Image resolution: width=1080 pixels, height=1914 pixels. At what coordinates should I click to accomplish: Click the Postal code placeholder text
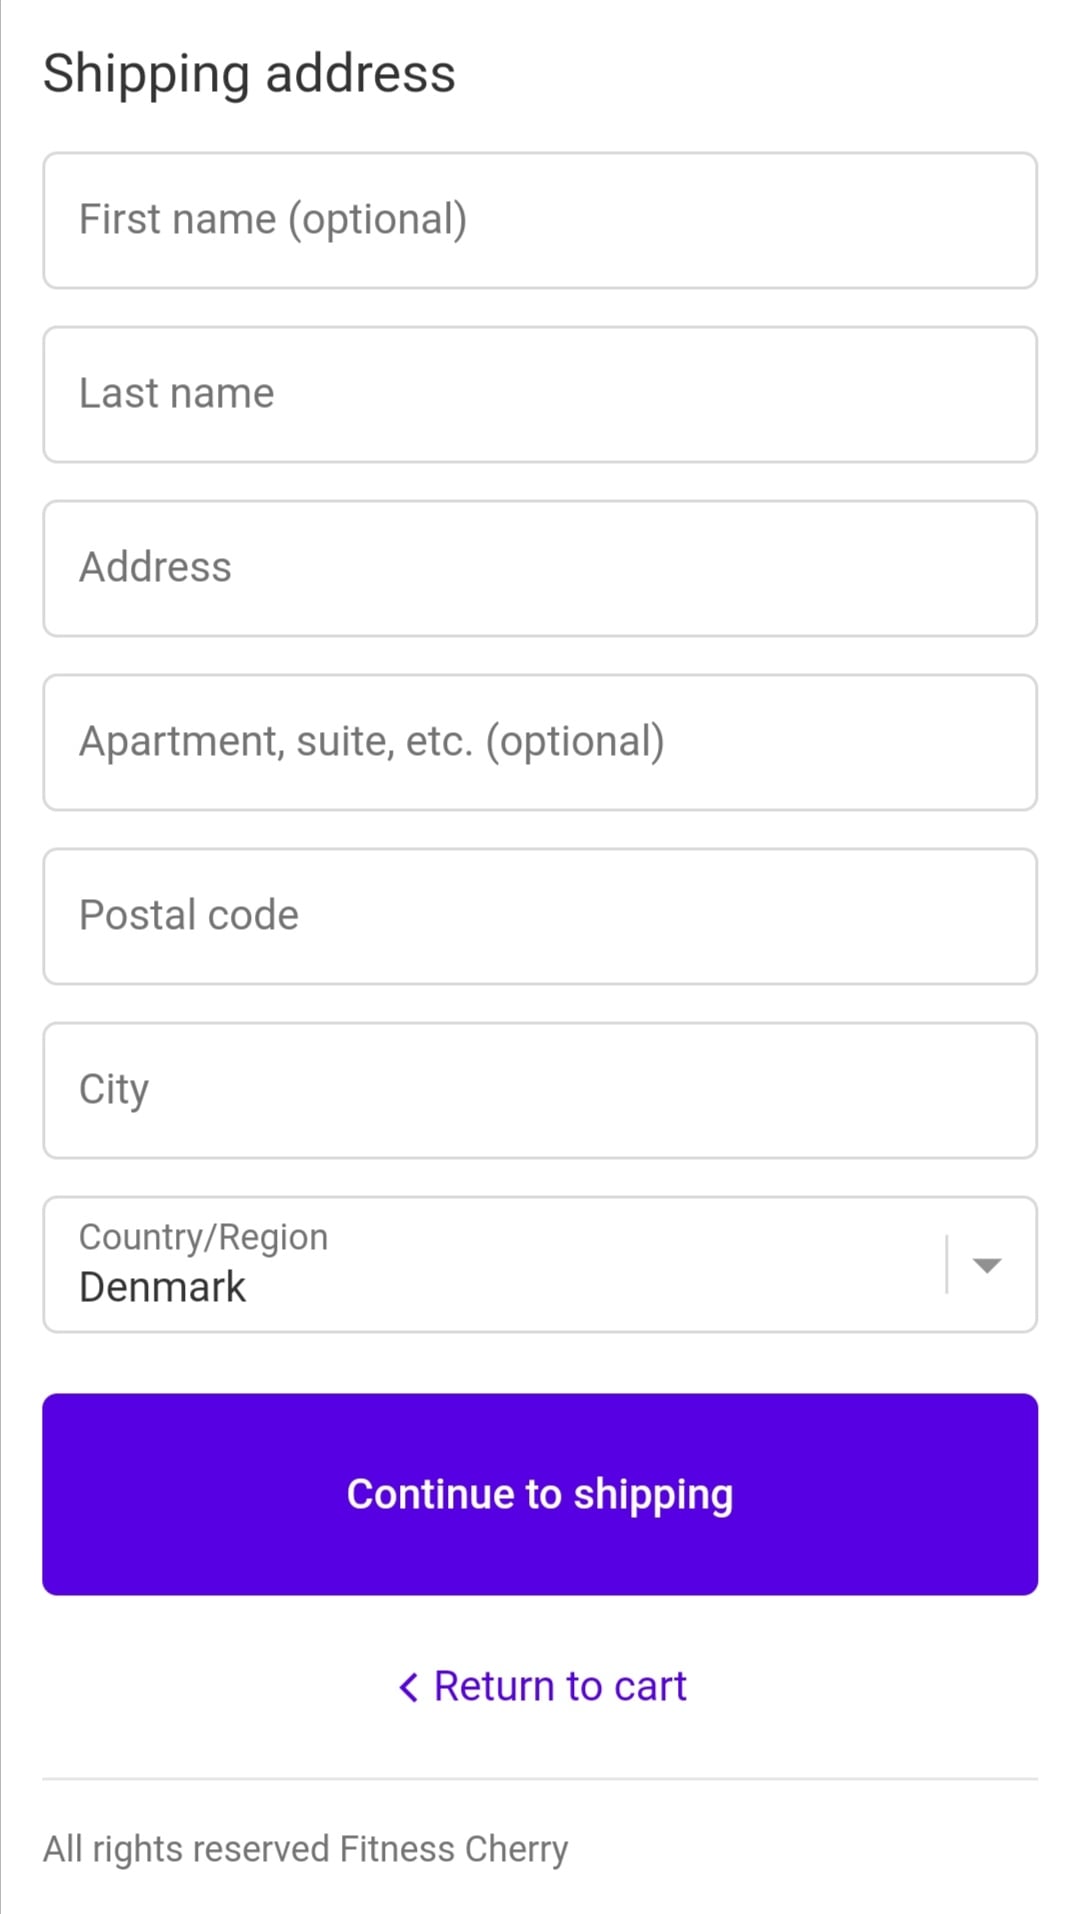pos(189,916)
